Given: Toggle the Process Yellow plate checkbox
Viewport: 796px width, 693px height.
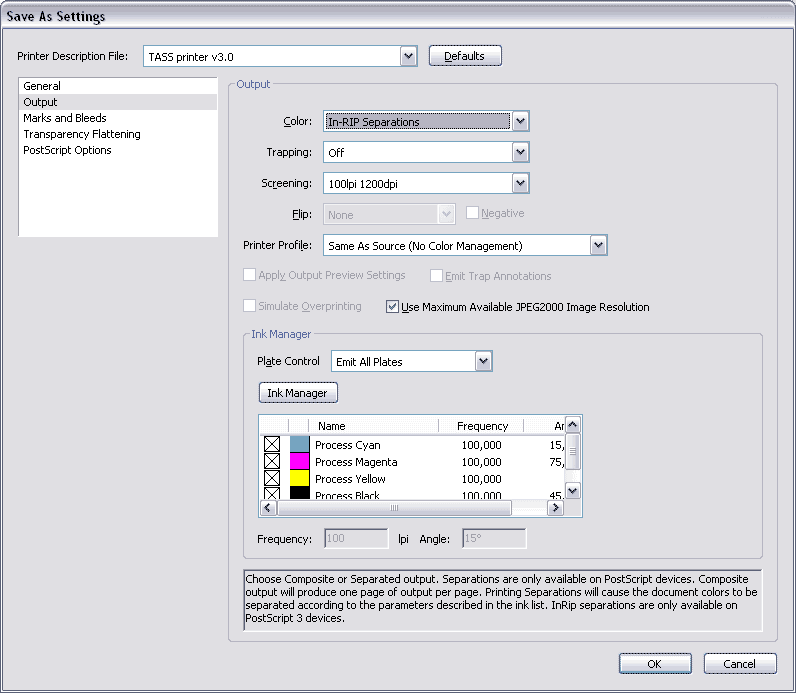Looking at the screenshot, I should 272,478.
